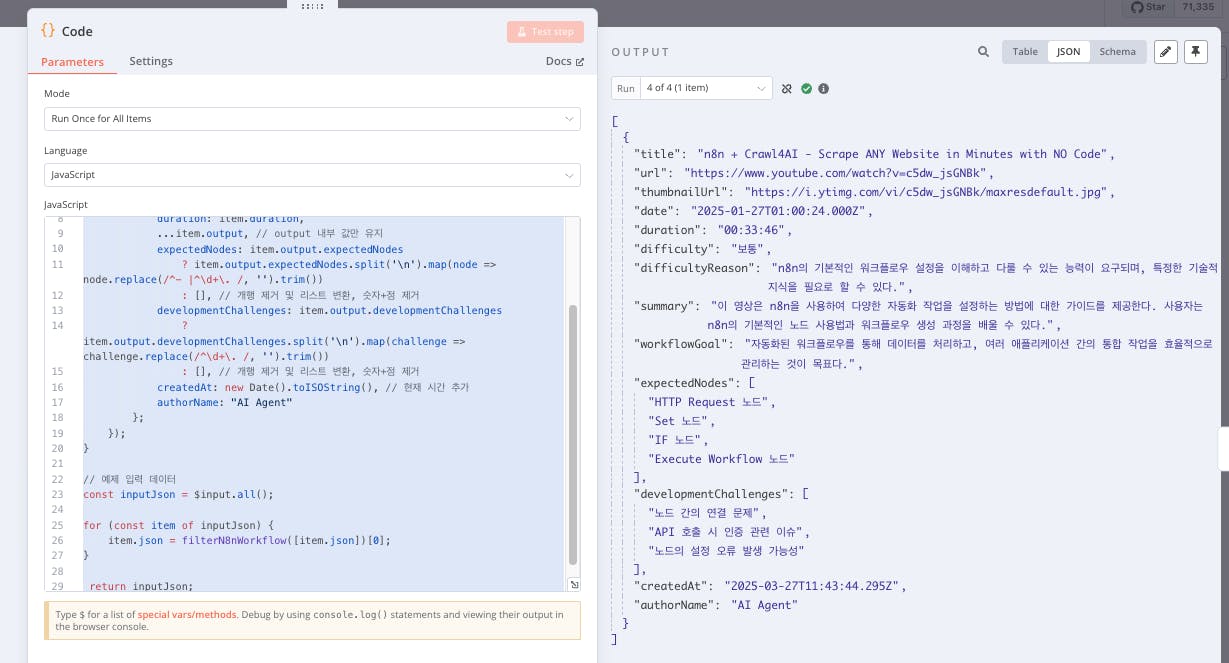This screenshot has height=663, width=1229.
Task: Click the panel drag handle dots
Action: pos(312,5)
